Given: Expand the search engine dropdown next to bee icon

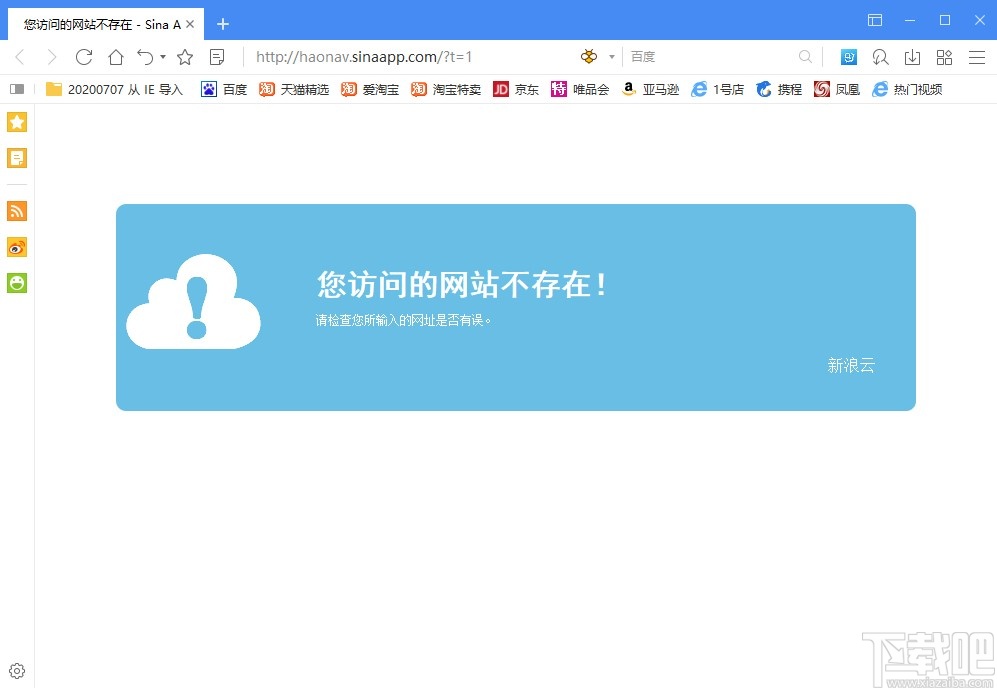Looking at the screenshot, I should [610, 57].
